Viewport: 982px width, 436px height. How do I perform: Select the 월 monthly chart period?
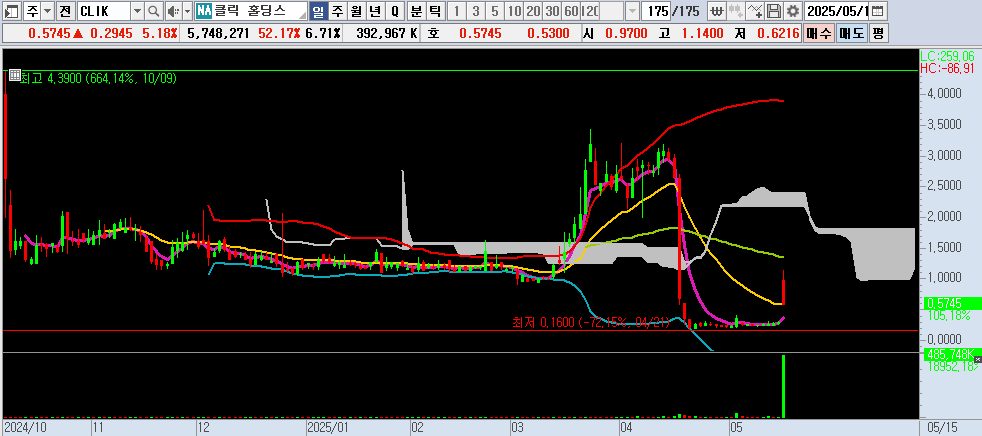[356, 11]
